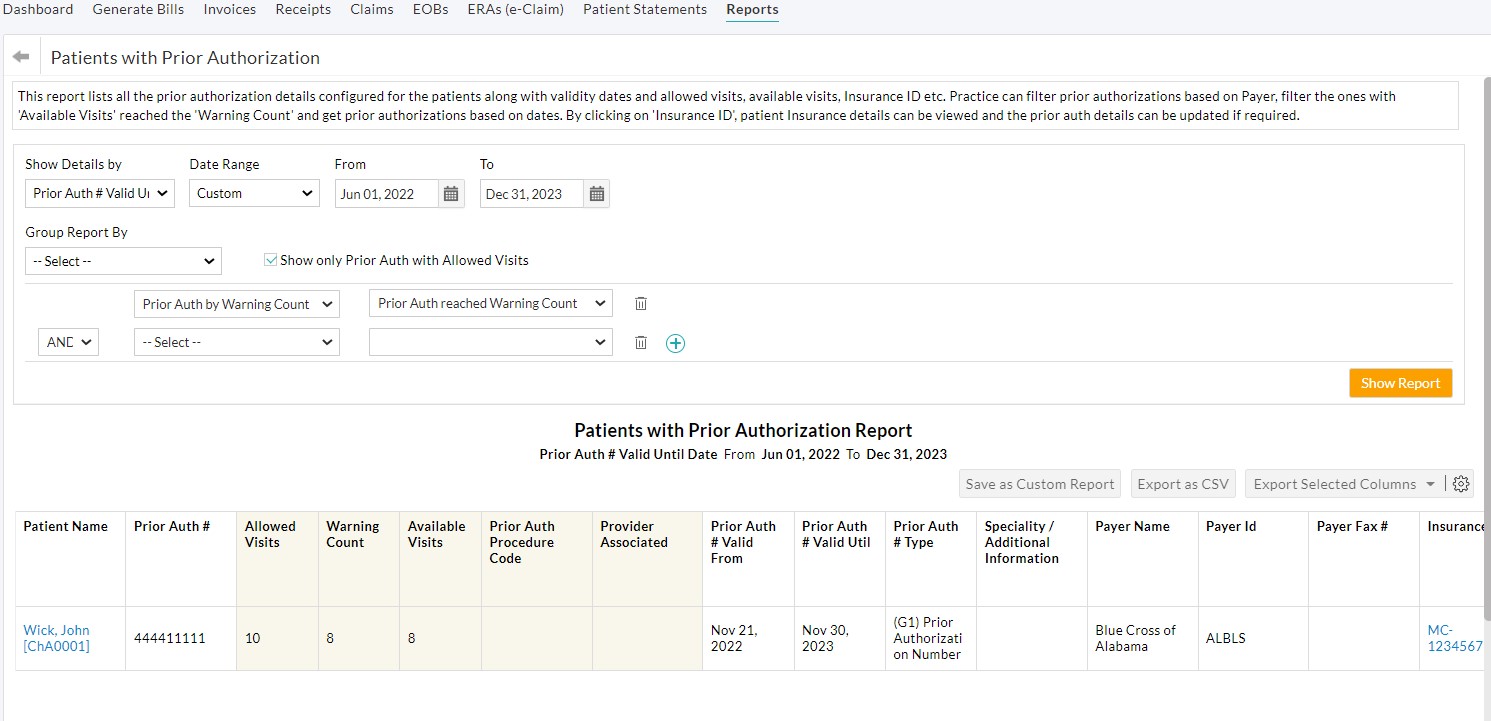Switch to the Claims tab

click(371, 9)
